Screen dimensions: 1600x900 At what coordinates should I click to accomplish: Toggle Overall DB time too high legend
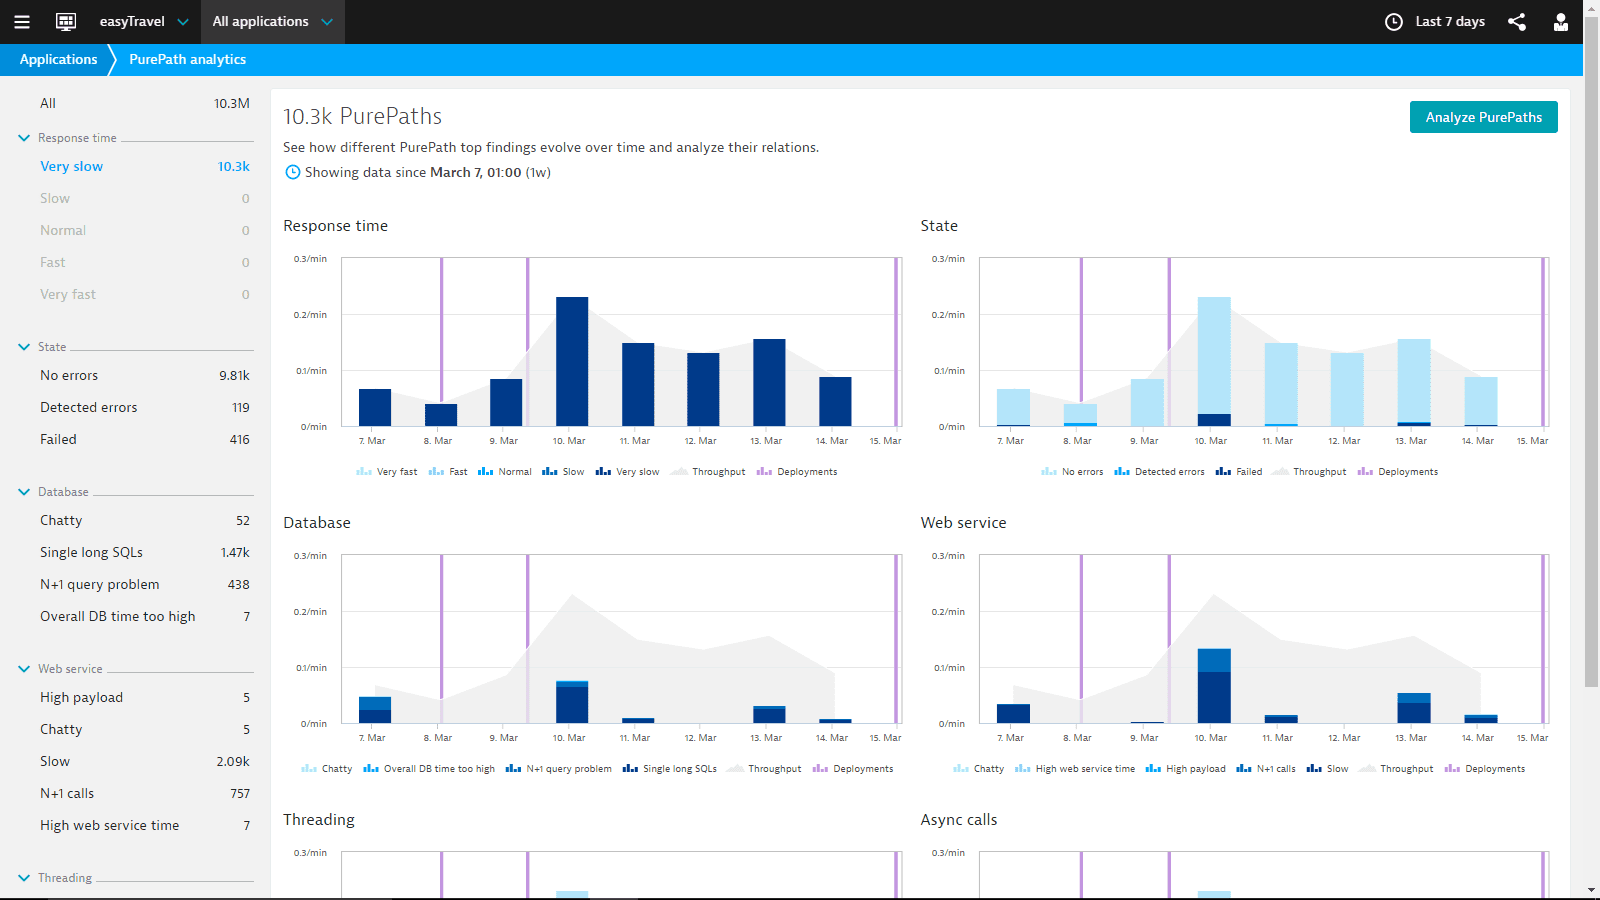429,769
